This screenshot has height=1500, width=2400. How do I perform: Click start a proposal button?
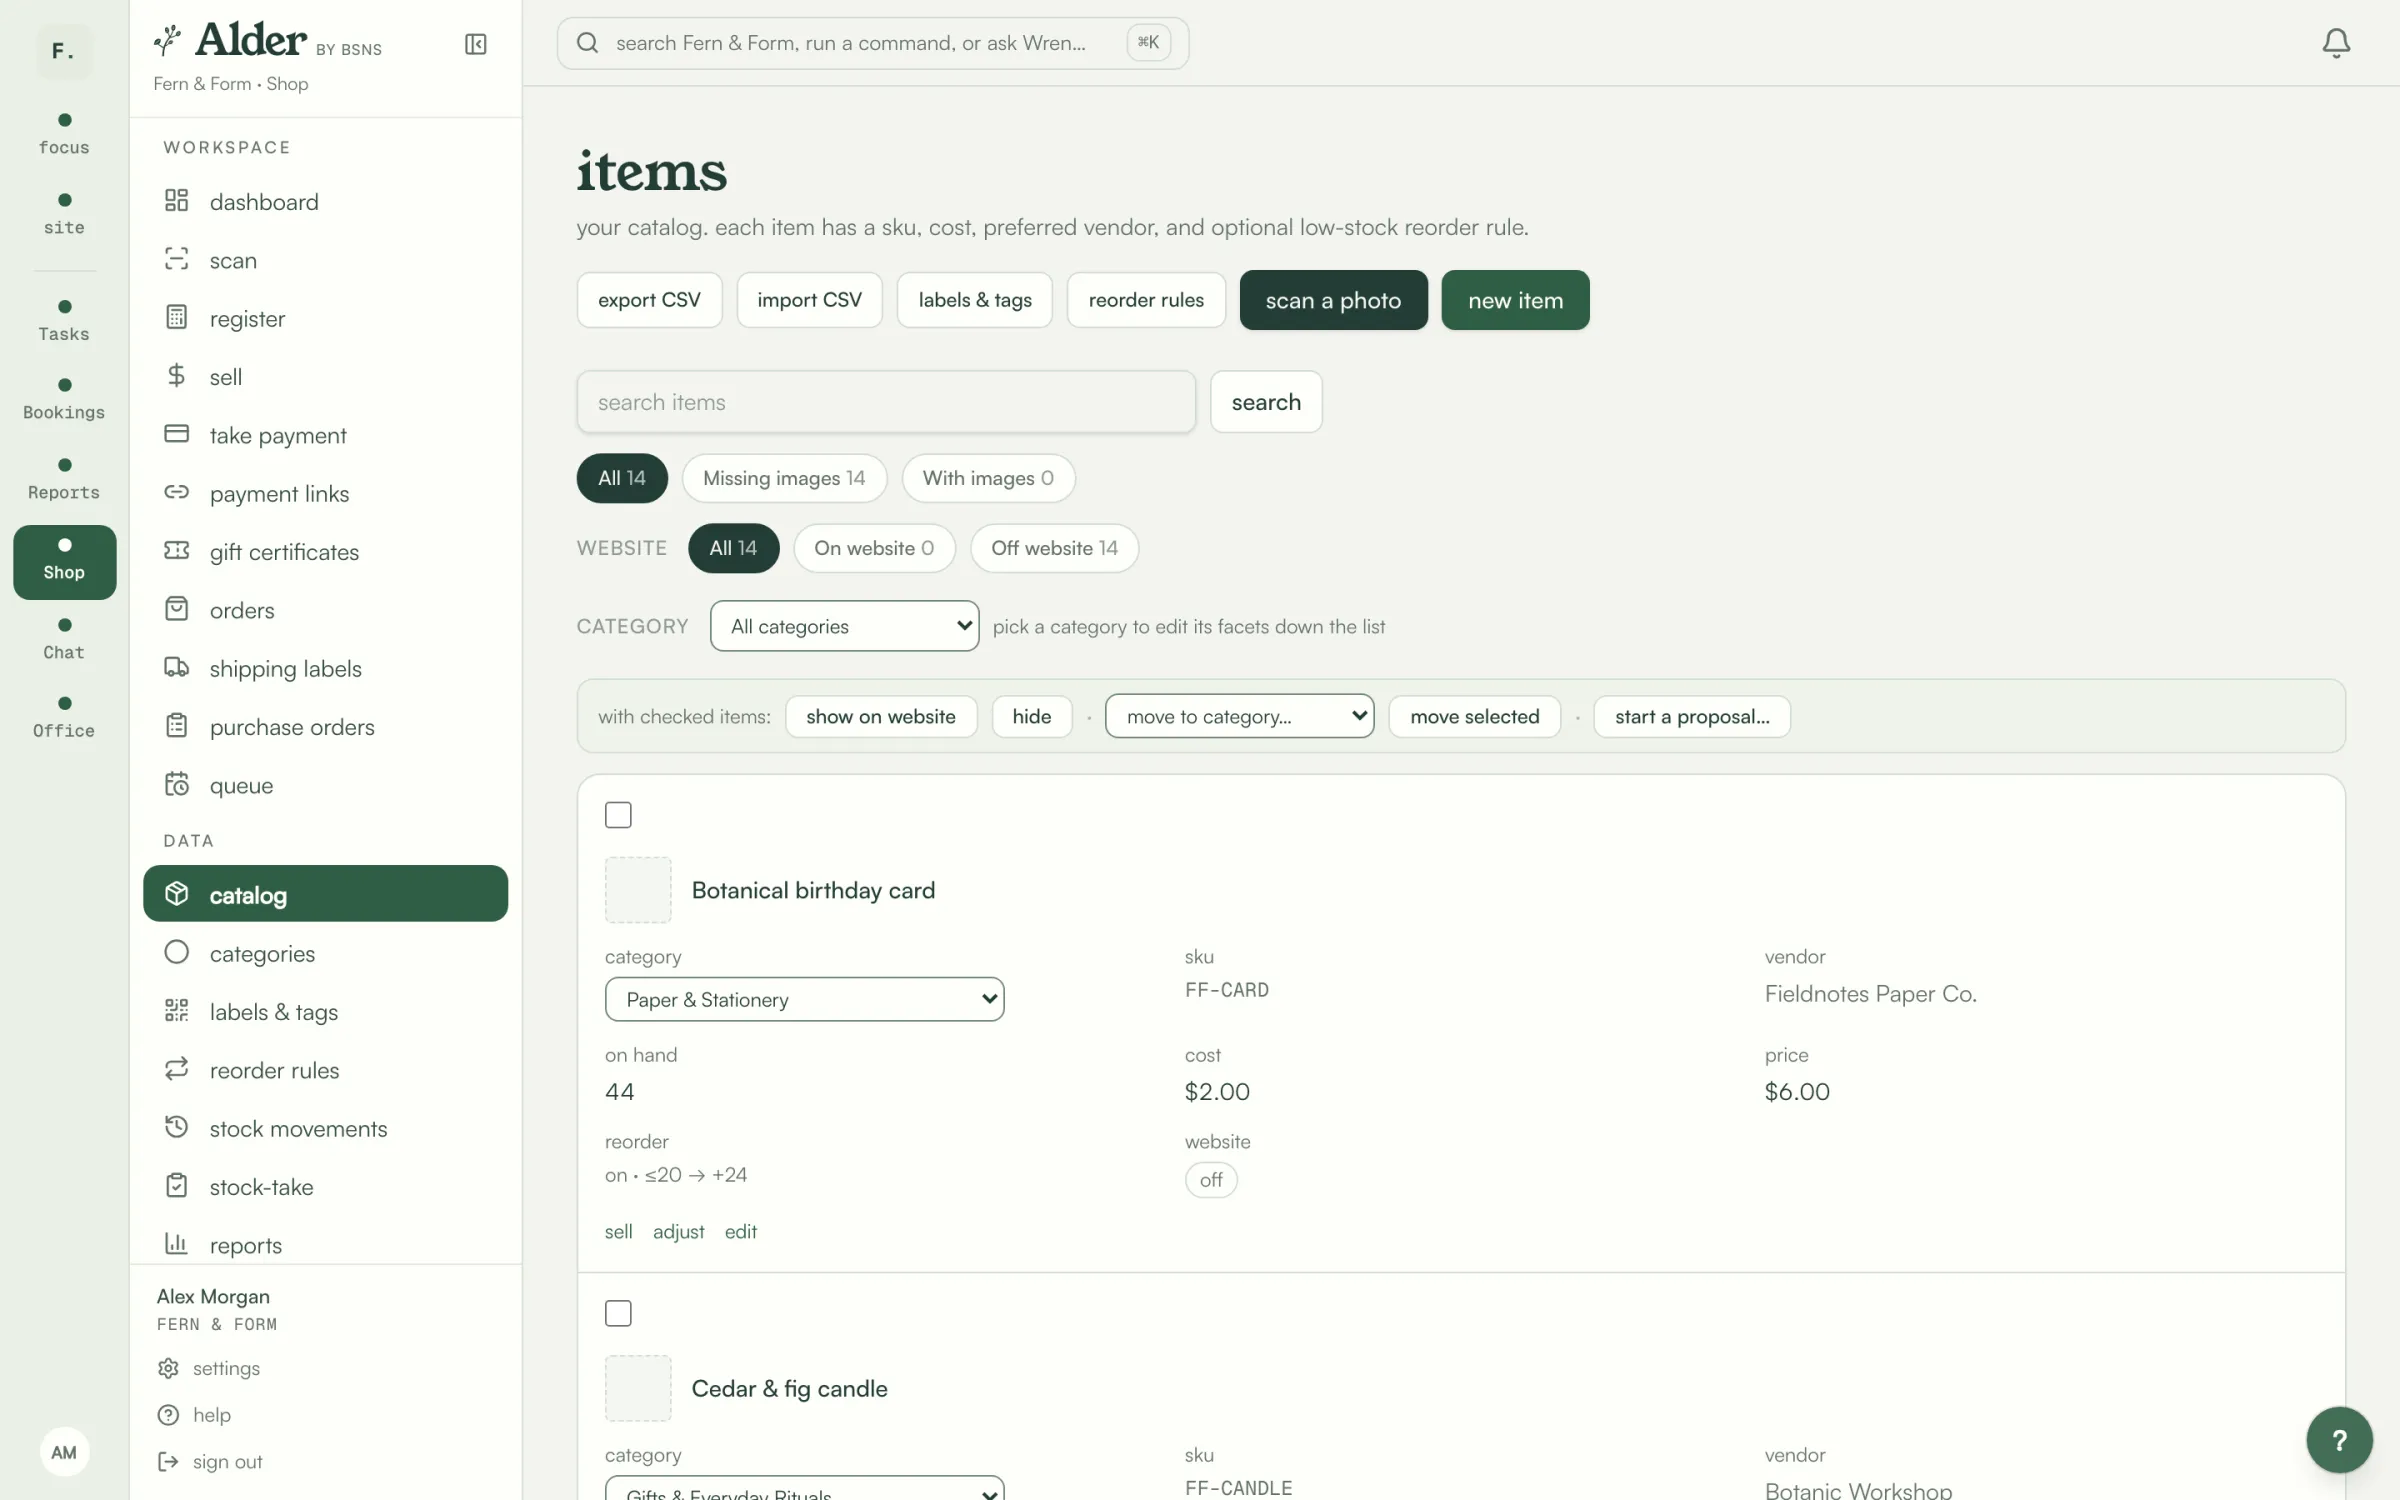click(x=1691, y=716)
